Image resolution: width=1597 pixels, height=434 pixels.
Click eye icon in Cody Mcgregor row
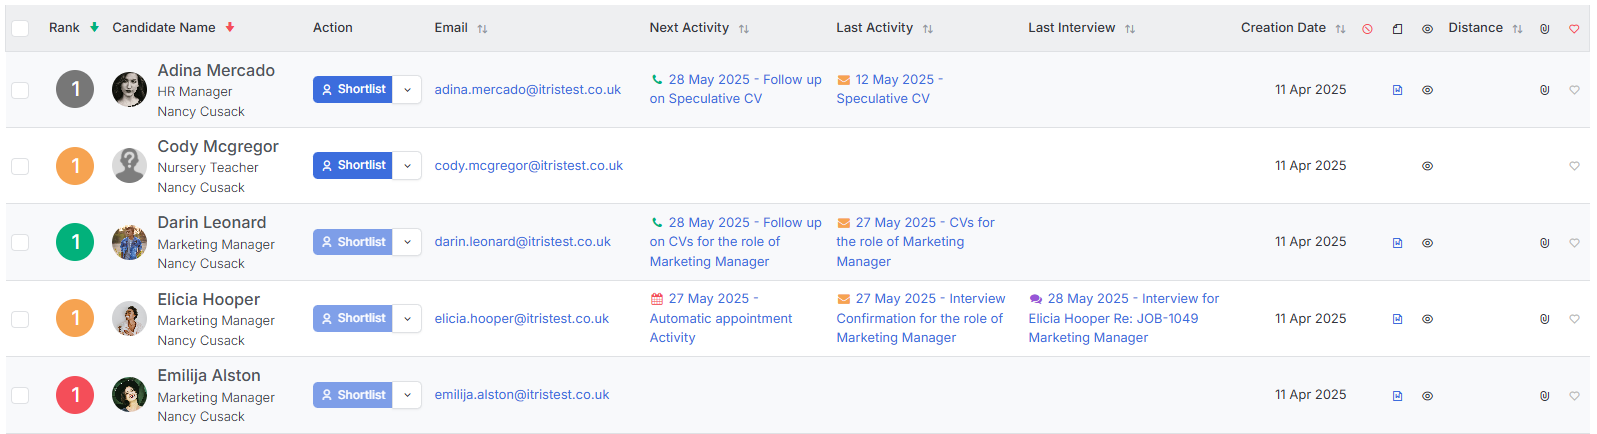[1427, 166]
